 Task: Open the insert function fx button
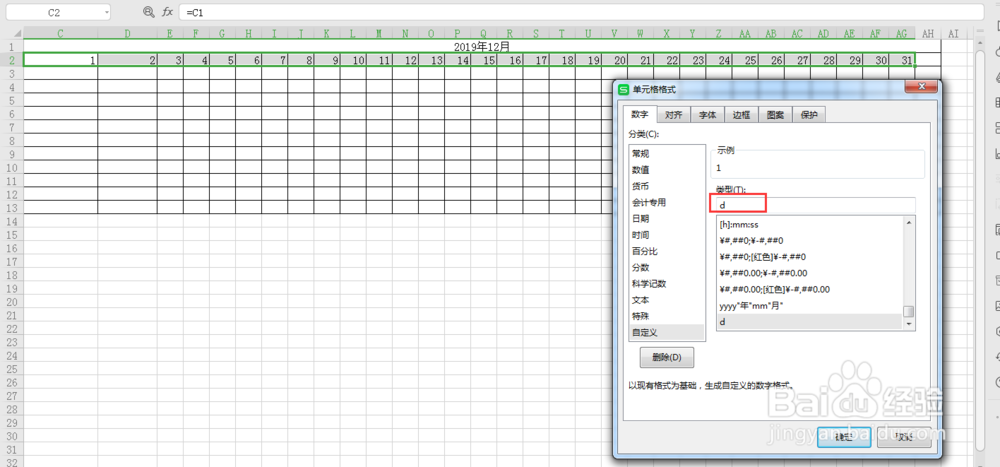[x=168, y=11]
